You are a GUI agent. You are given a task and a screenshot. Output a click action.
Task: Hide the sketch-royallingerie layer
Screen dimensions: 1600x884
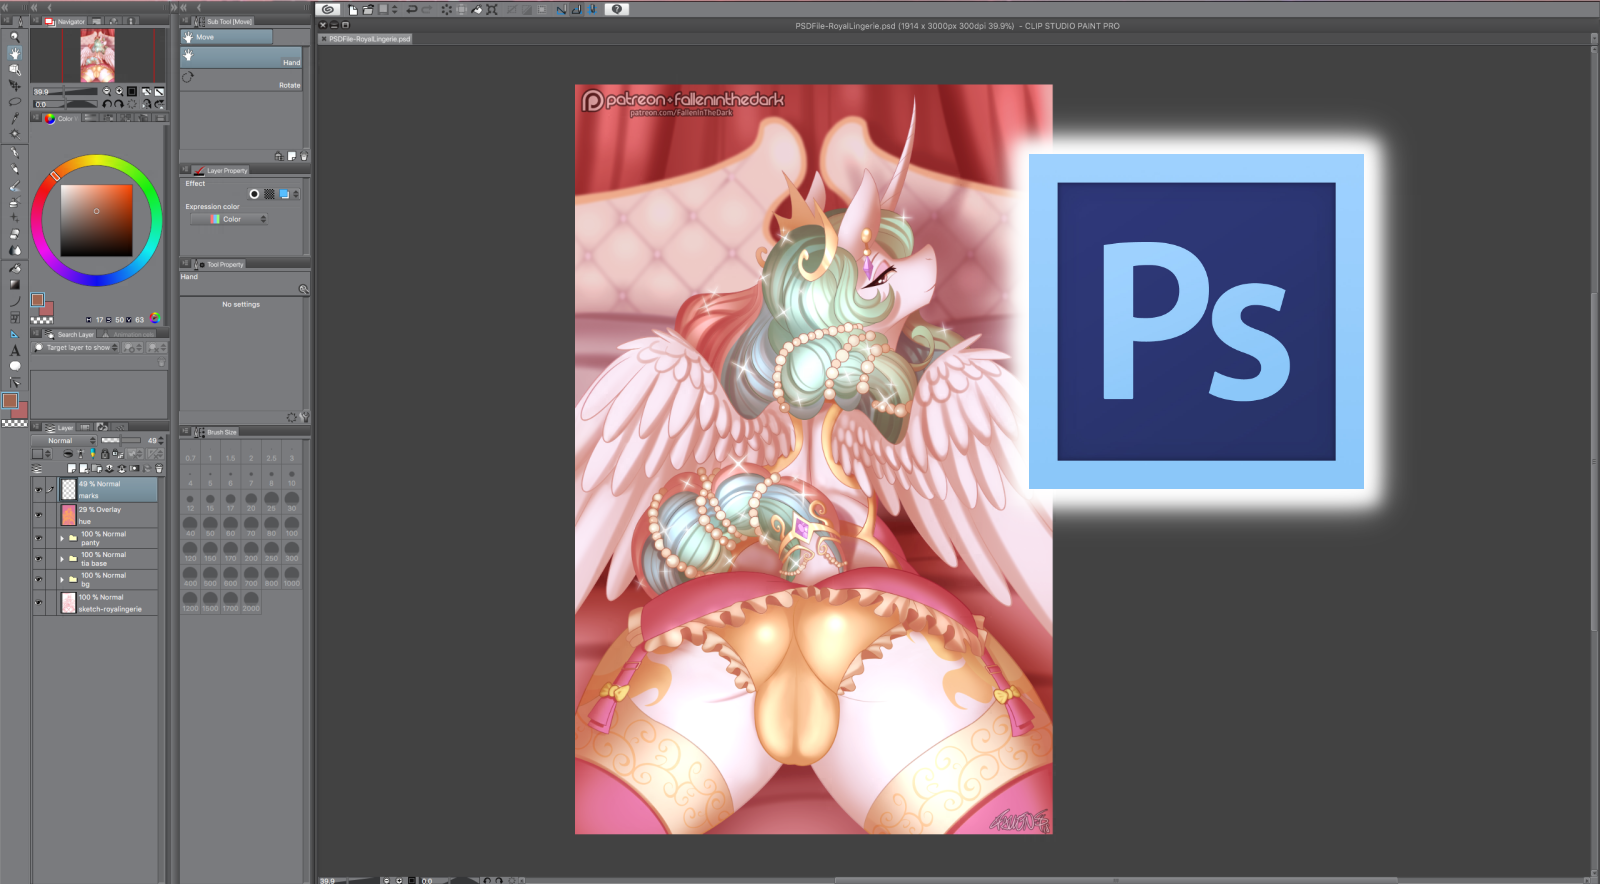[x=39, y=602]
